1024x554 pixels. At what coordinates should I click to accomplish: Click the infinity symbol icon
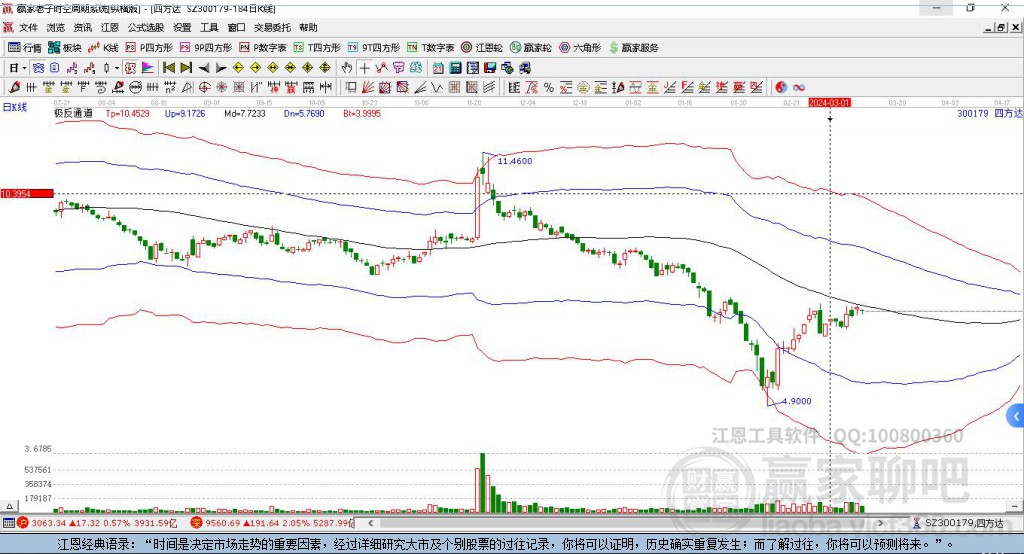click(x=798, y=88)
